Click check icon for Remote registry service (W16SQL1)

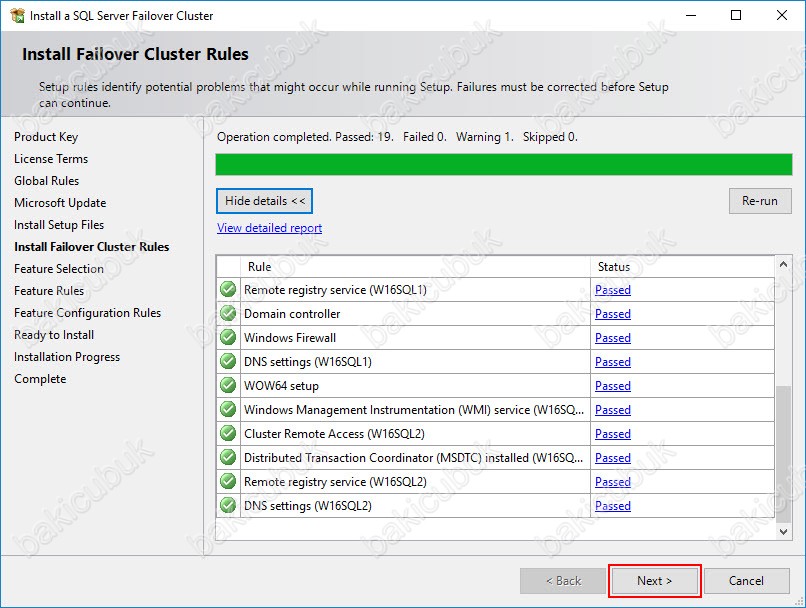228,289
